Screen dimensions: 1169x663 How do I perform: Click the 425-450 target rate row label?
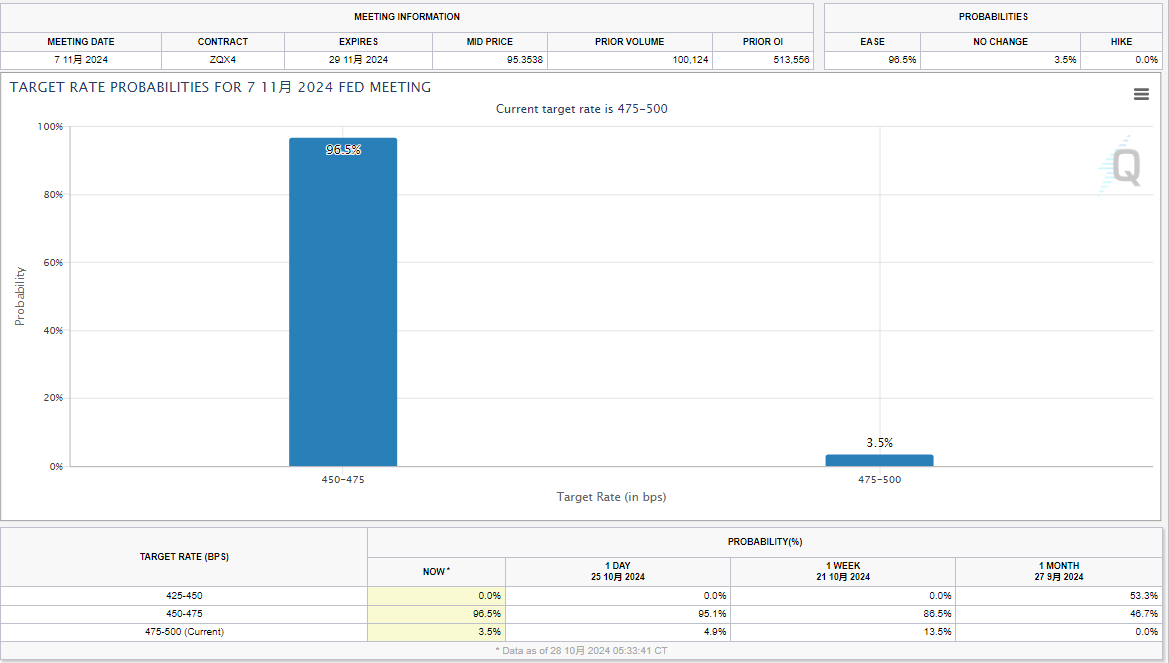184,595
